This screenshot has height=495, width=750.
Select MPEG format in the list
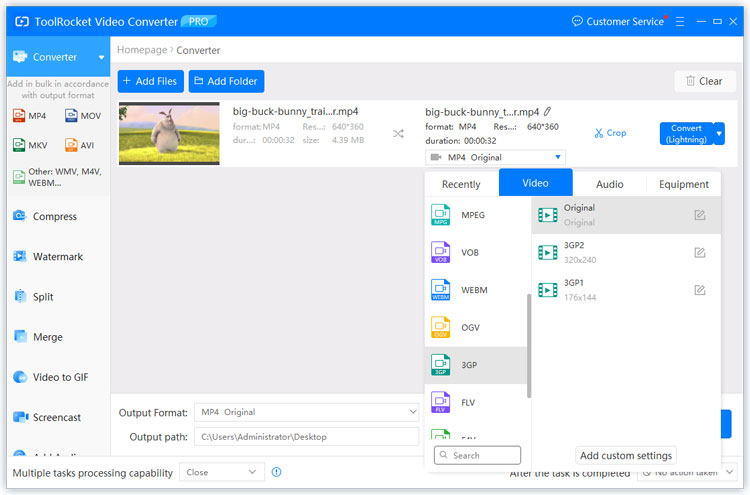475,215
